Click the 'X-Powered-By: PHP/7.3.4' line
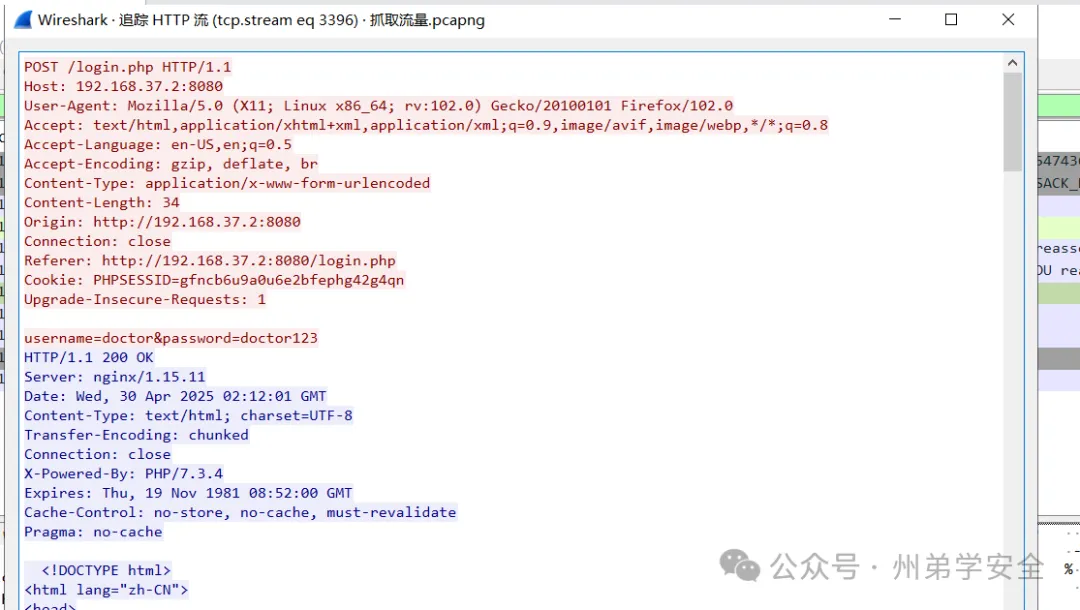 tap(123, 474)
